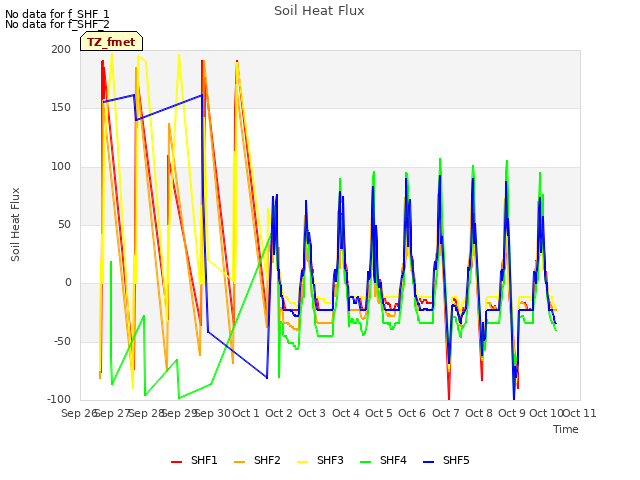Image resolution: width=640 pixels, height=480 pixels.
Task: Select the SHF2 legend label
Action: 267,460
